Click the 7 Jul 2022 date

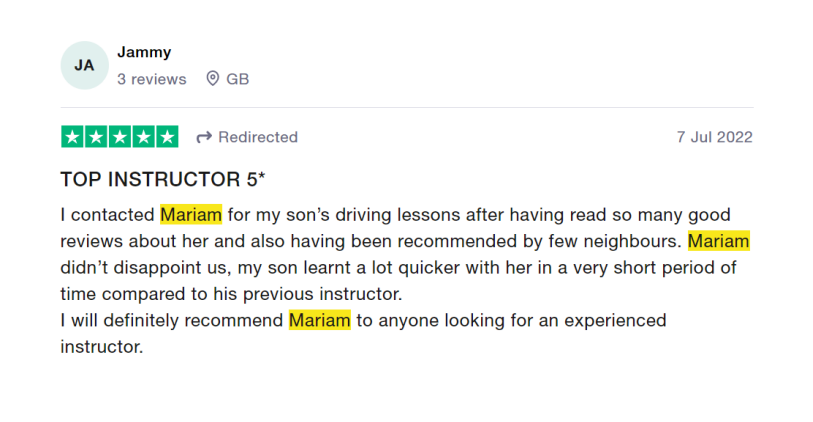pos(714,137)
